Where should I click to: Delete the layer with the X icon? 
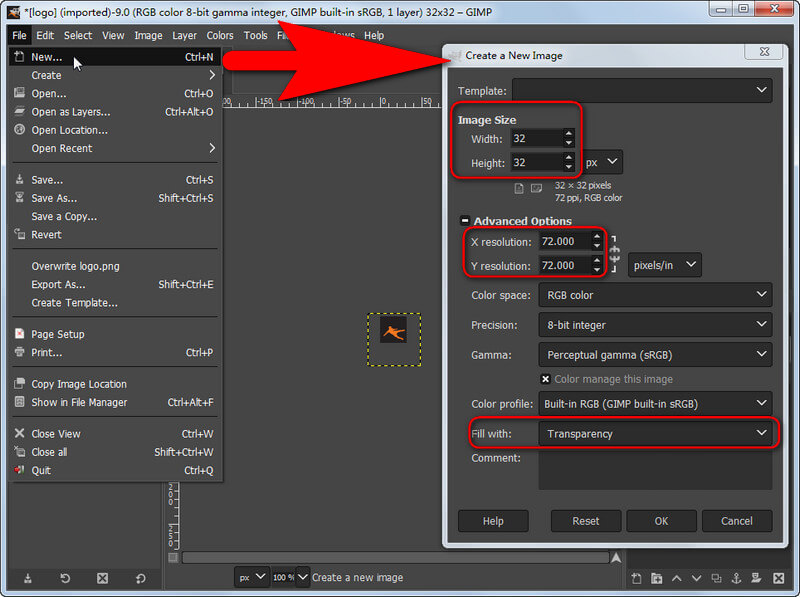[x=778, y=578]
